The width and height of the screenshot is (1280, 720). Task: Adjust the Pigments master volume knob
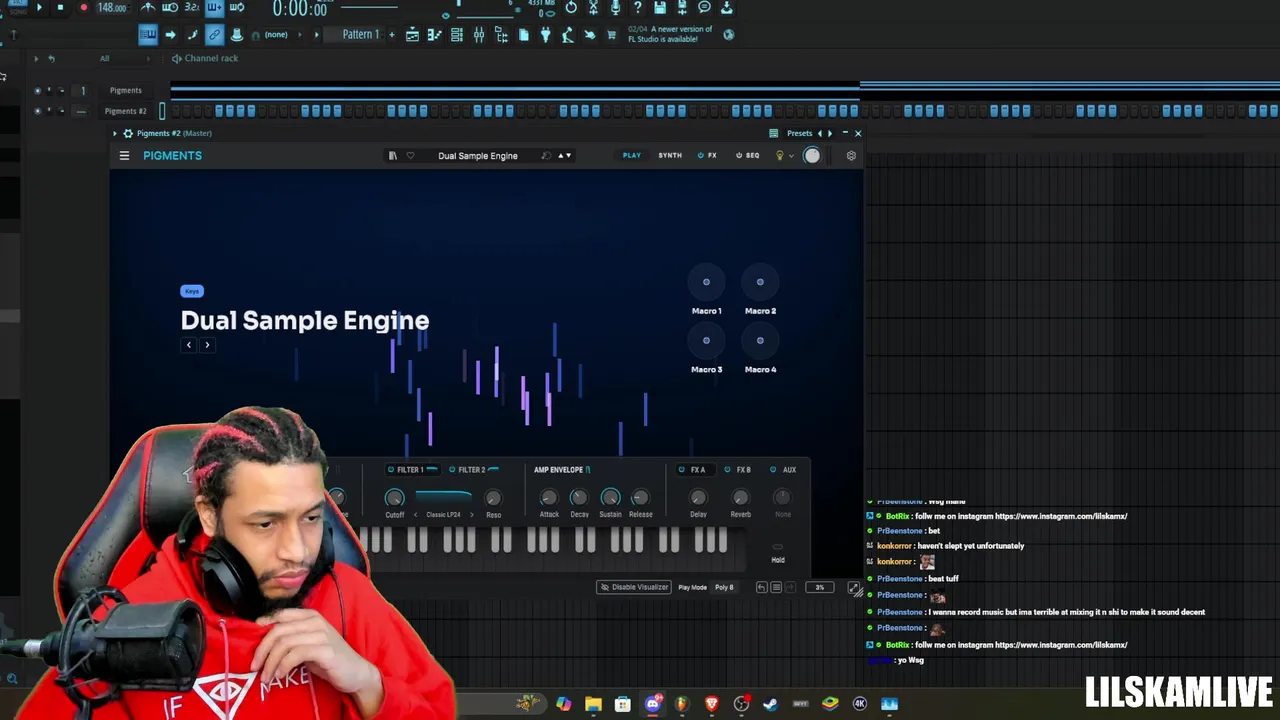coord(812,156)
